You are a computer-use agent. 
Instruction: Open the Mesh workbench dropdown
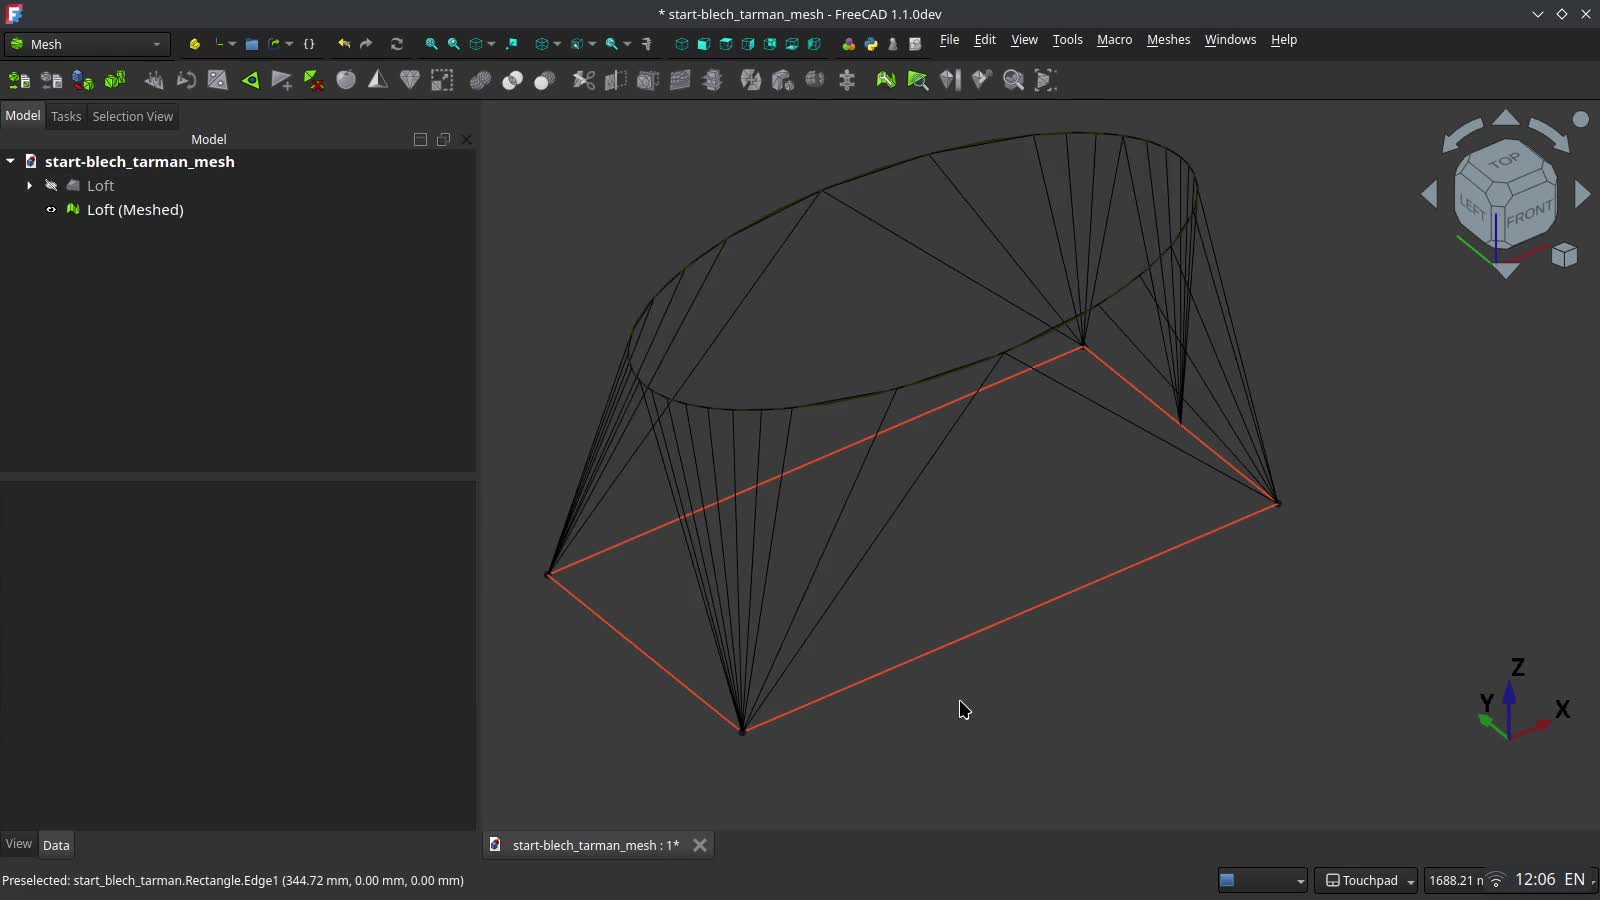pos(87,44)
